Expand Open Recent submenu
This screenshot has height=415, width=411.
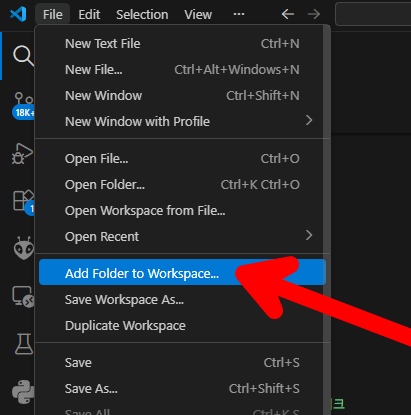click(182, 237)
